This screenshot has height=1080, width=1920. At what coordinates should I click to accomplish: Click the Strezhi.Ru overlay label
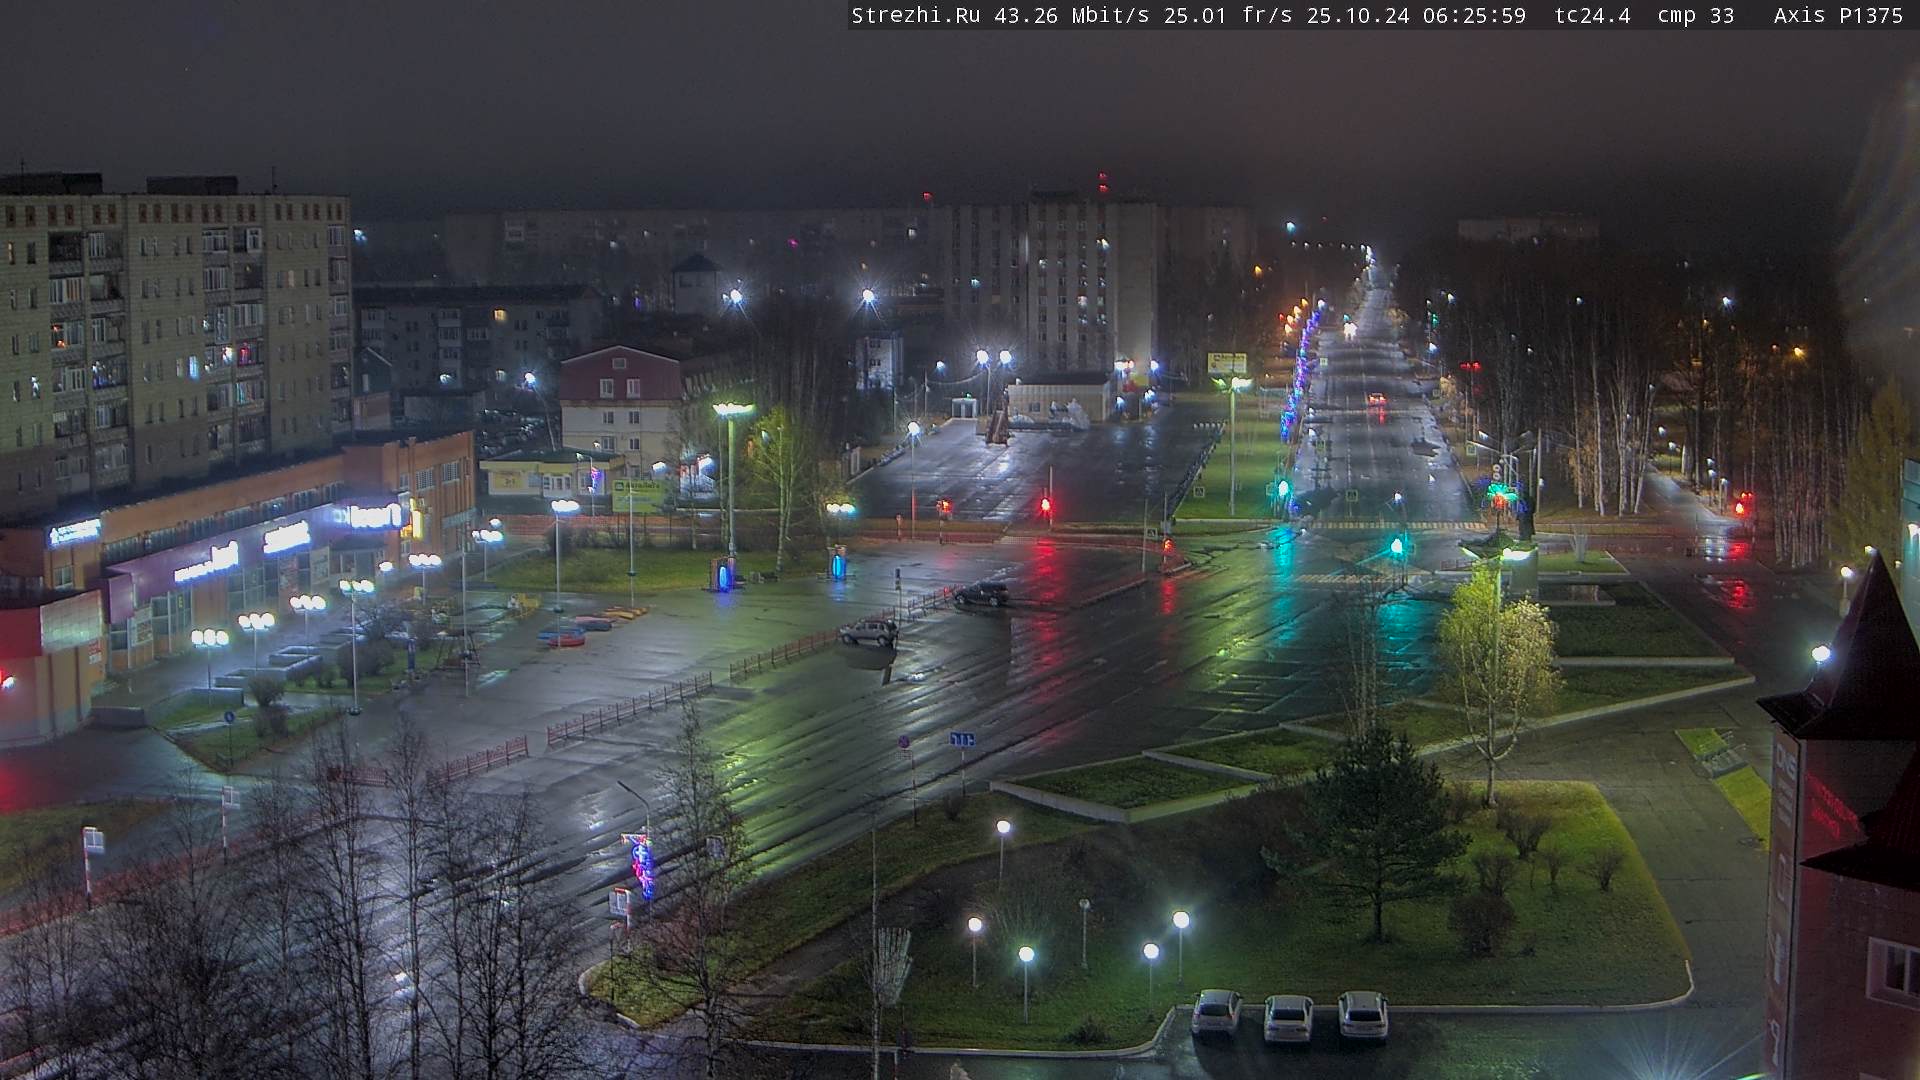(x=915, y=15)
